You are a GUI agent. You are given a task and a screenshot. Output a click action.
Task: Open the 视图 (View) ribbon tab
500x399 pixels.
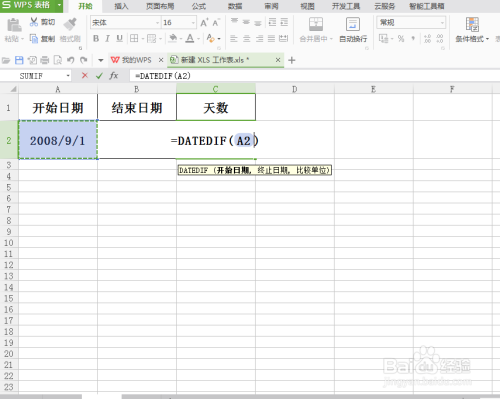coord(307,6)
